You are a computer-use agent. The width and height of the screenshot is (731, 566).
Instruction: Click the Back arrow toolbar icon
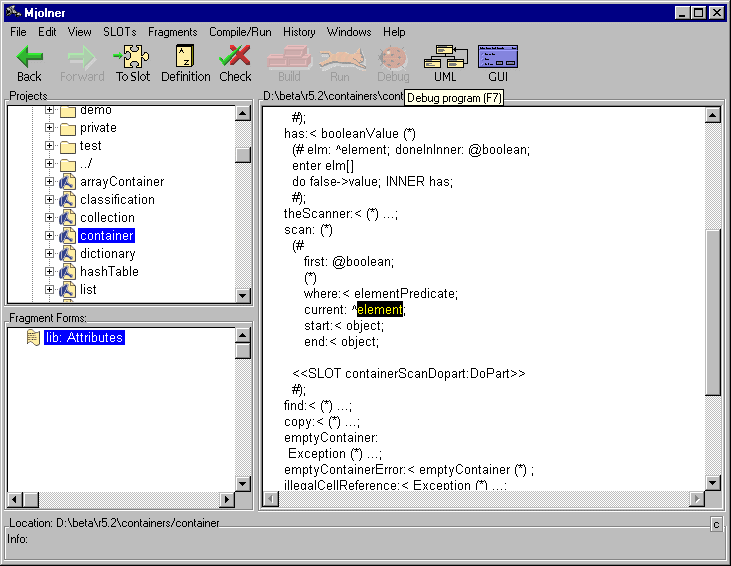[29, 57]
